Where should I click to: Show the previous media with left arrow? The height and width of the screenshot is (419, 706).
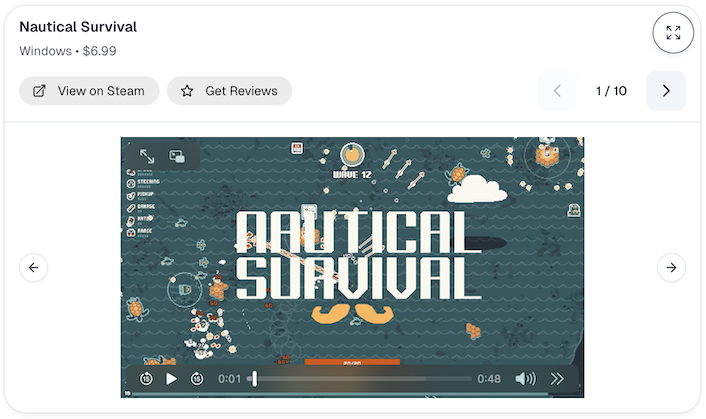click(x=34, y=267)
